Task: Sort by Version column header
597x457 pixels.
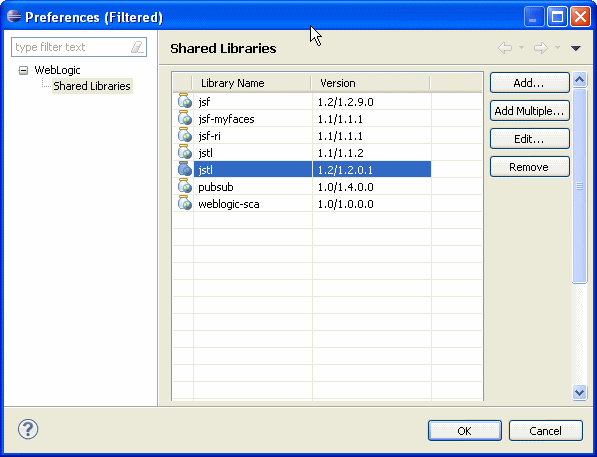Action: point(371,83)
